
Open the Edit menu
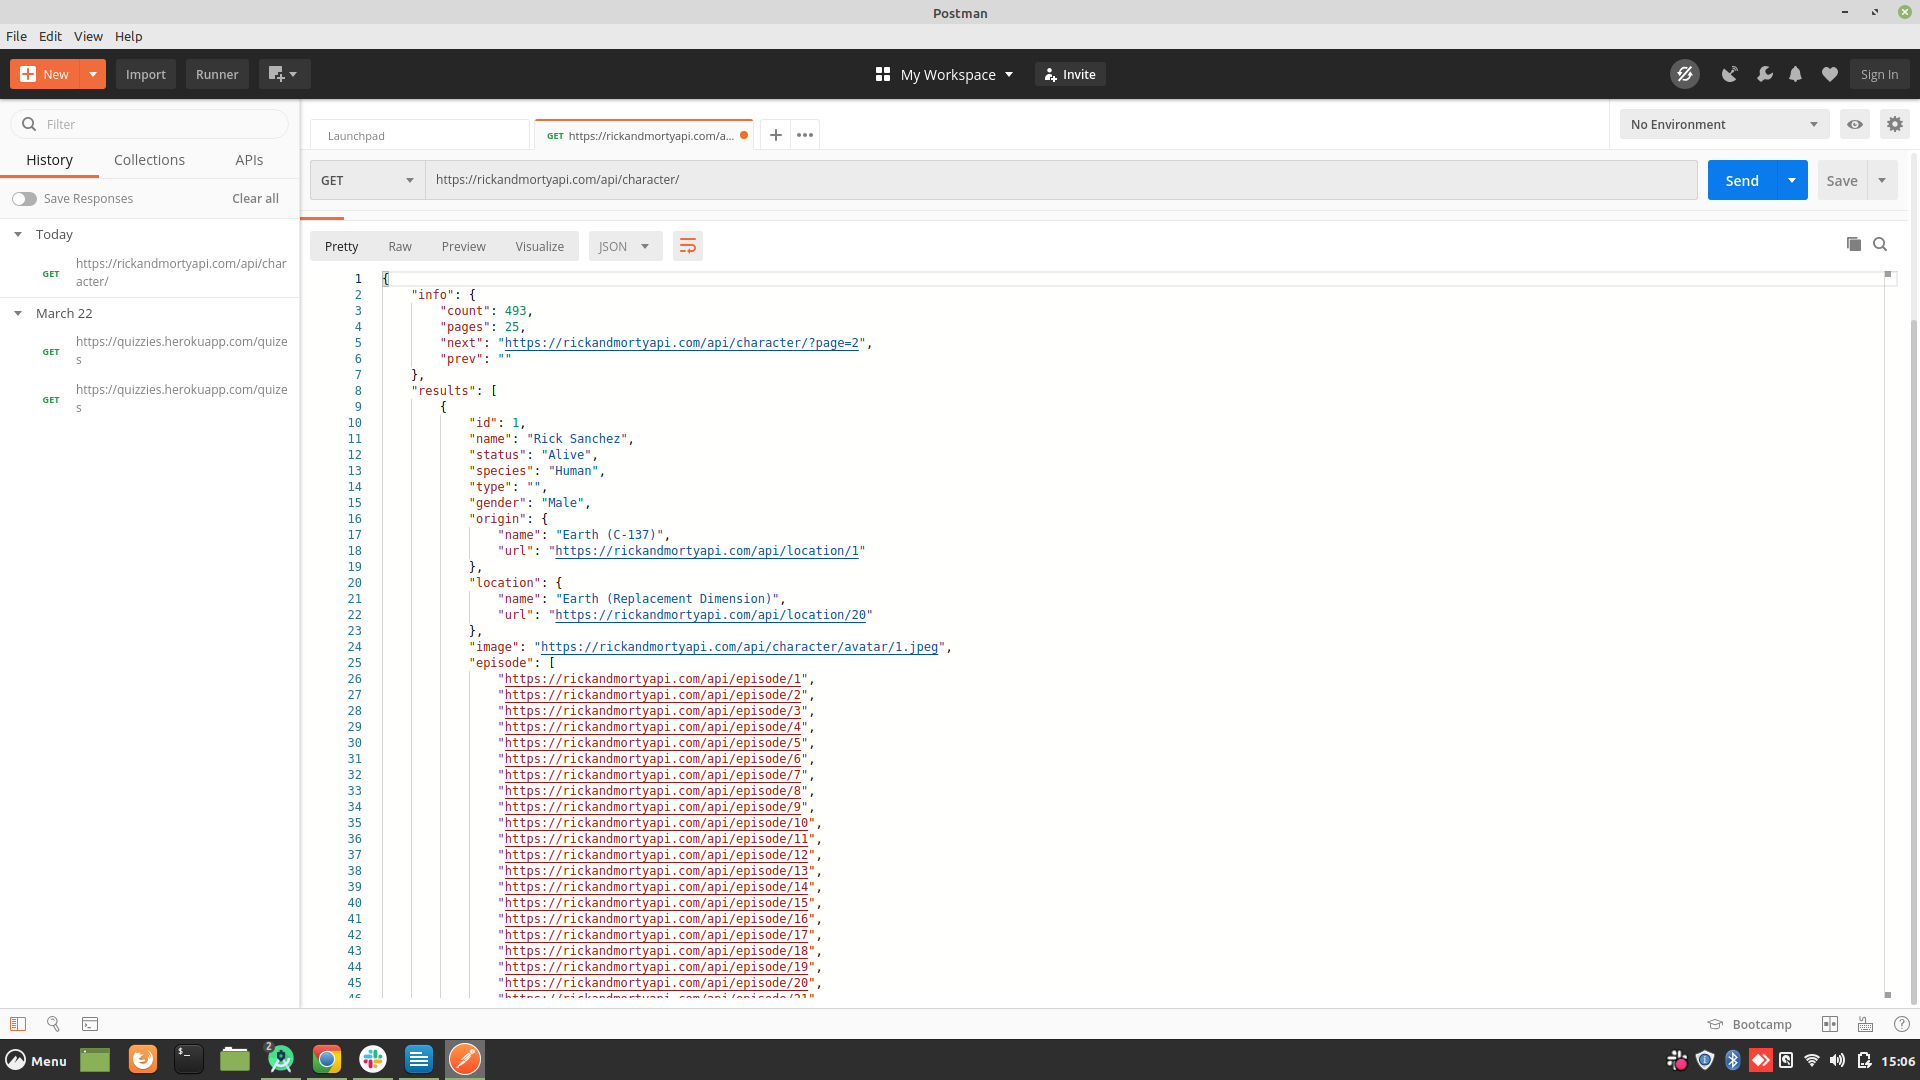click(51, 36)
